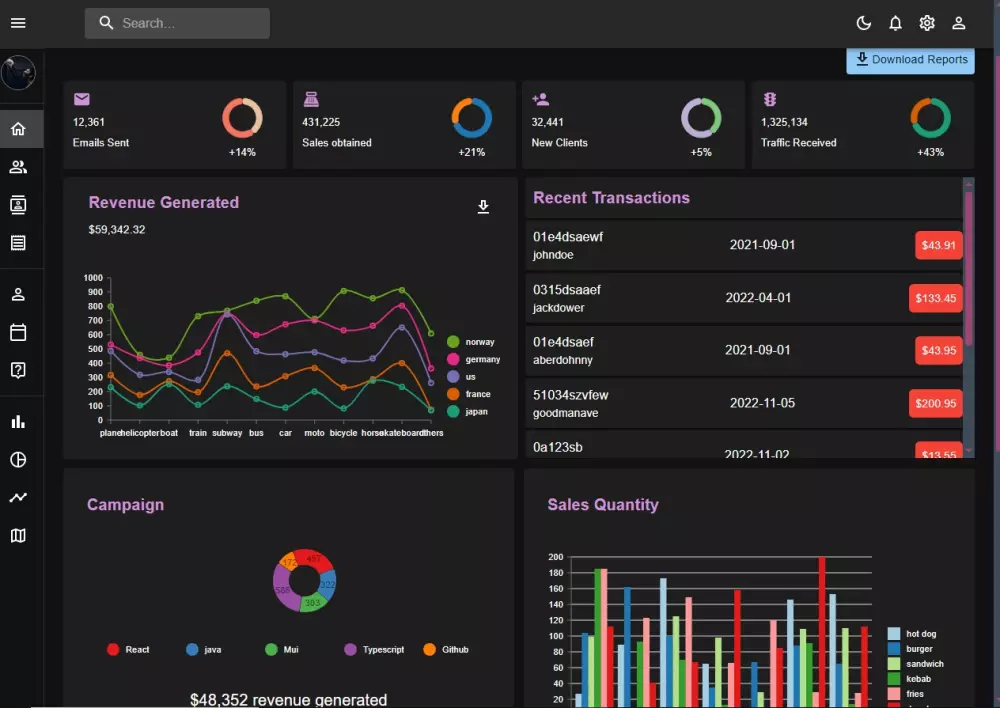Open the notifications bell
Viewport: 1000px width, 708px height.
tap(895, 22)
